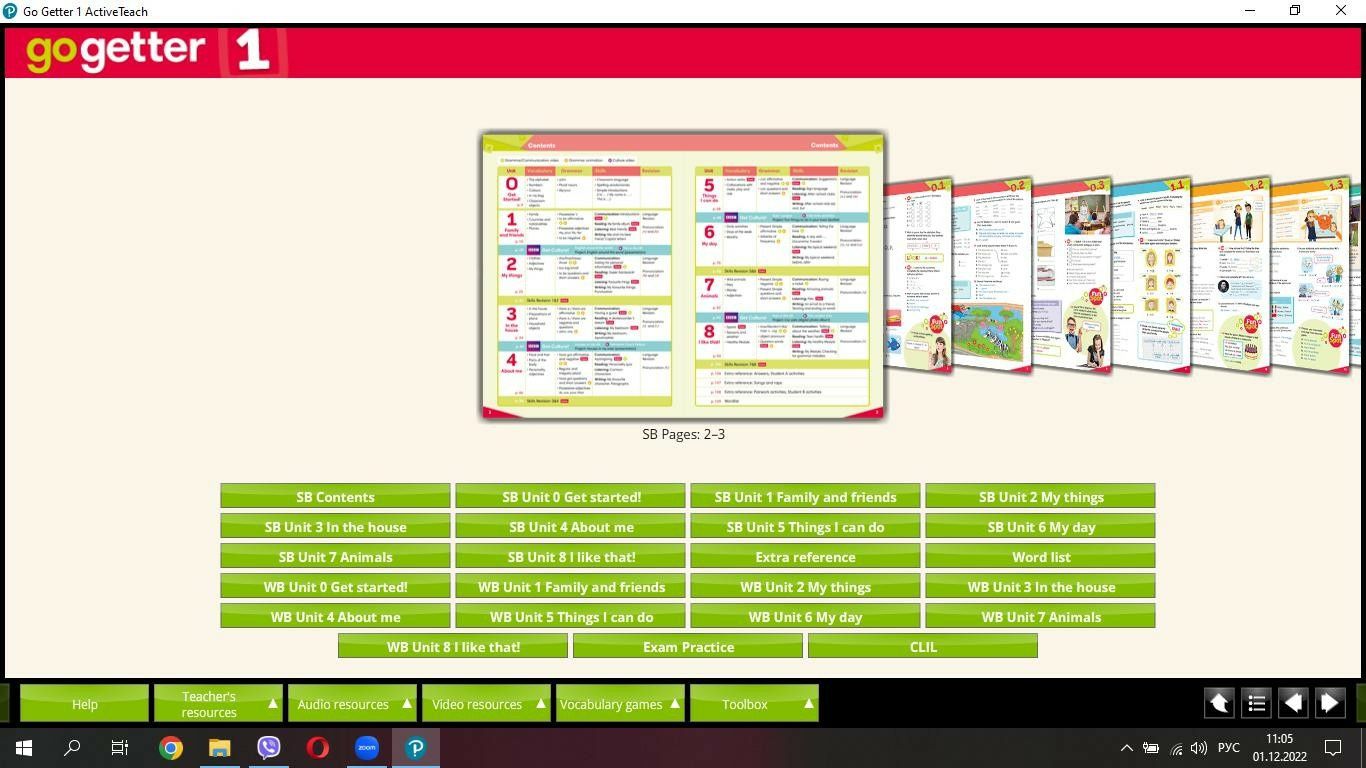The height and width of the screenshot is (768, 1366).
Task: Open SB Unit 4 About me
Action: [571, 526]
